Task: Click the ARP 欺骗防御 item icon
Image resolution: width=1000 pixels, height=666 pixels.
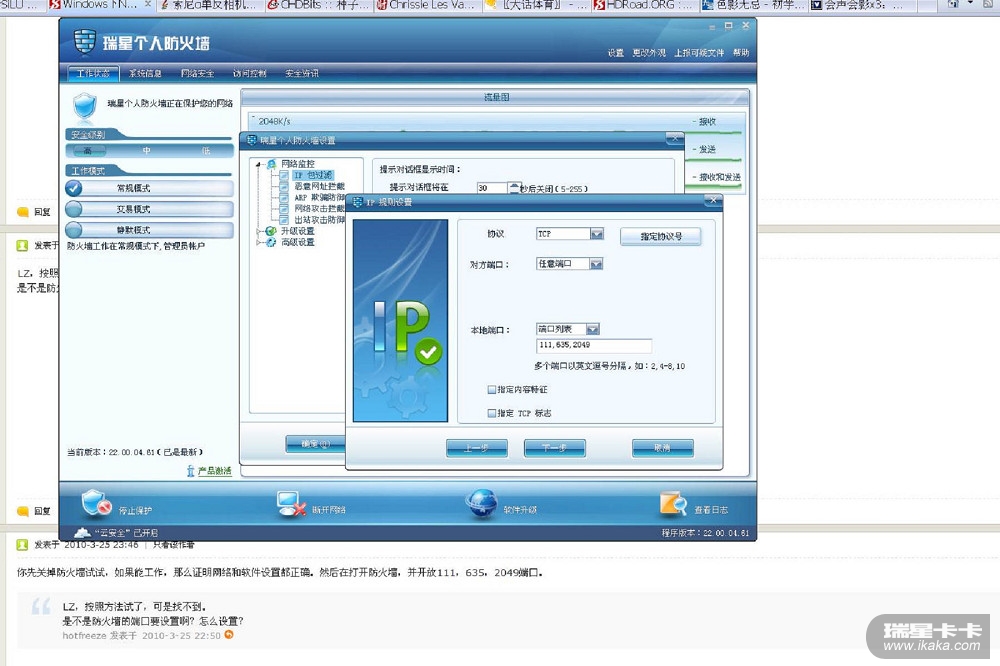Action: point(284,197)
